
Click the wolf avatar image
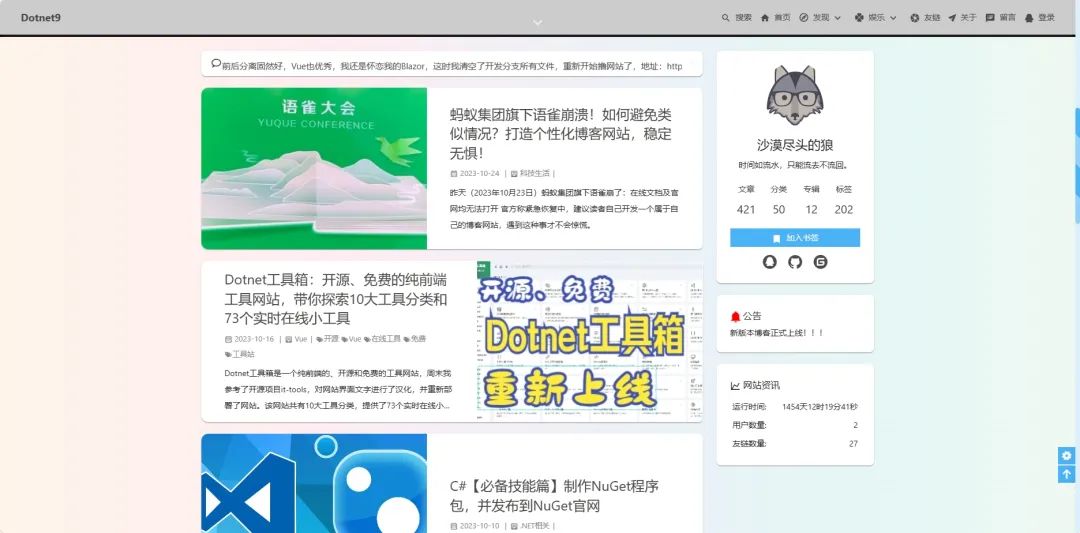(x=795, y=96)
